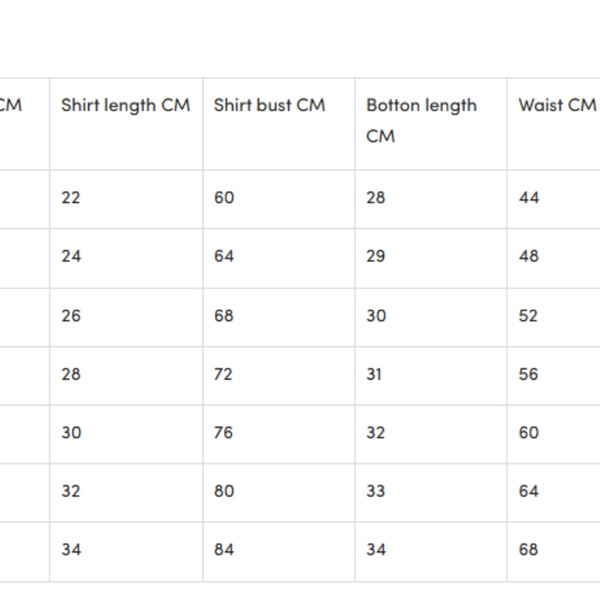This screenshot has height=600, width=600.
Task: Click the "Shirt length CM" column header
Action: pos(125,105)
